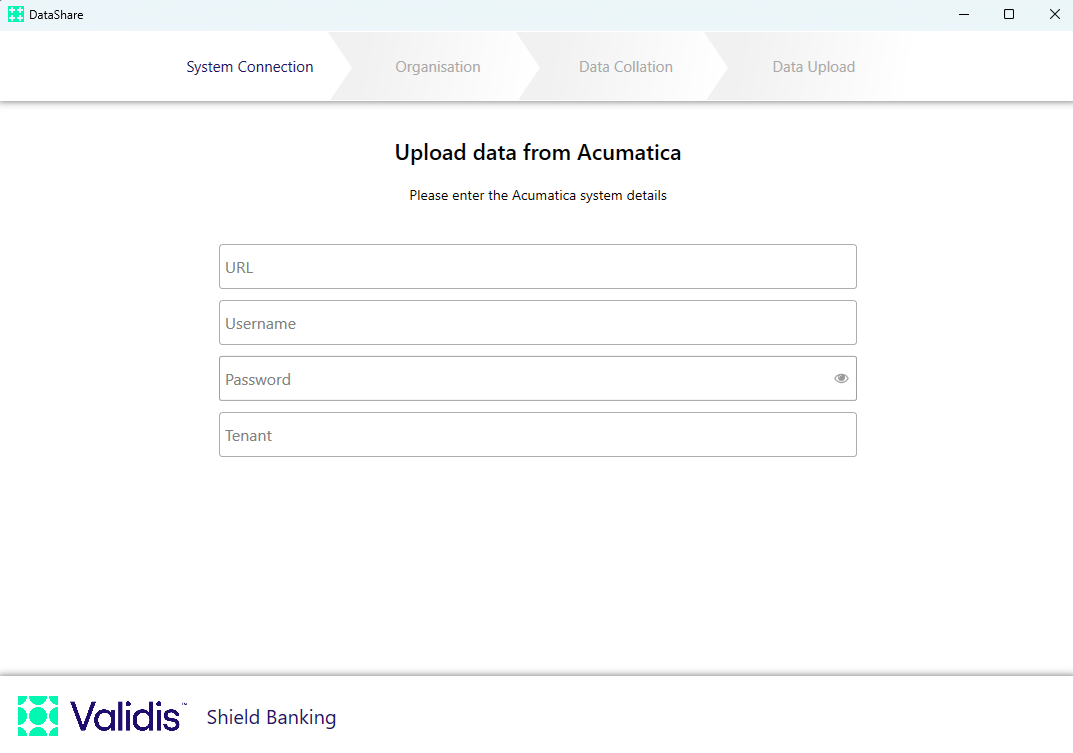Switch to the Data Collation step
The width and height of the screenshot is (1073, 753).
tap(625, 66)
